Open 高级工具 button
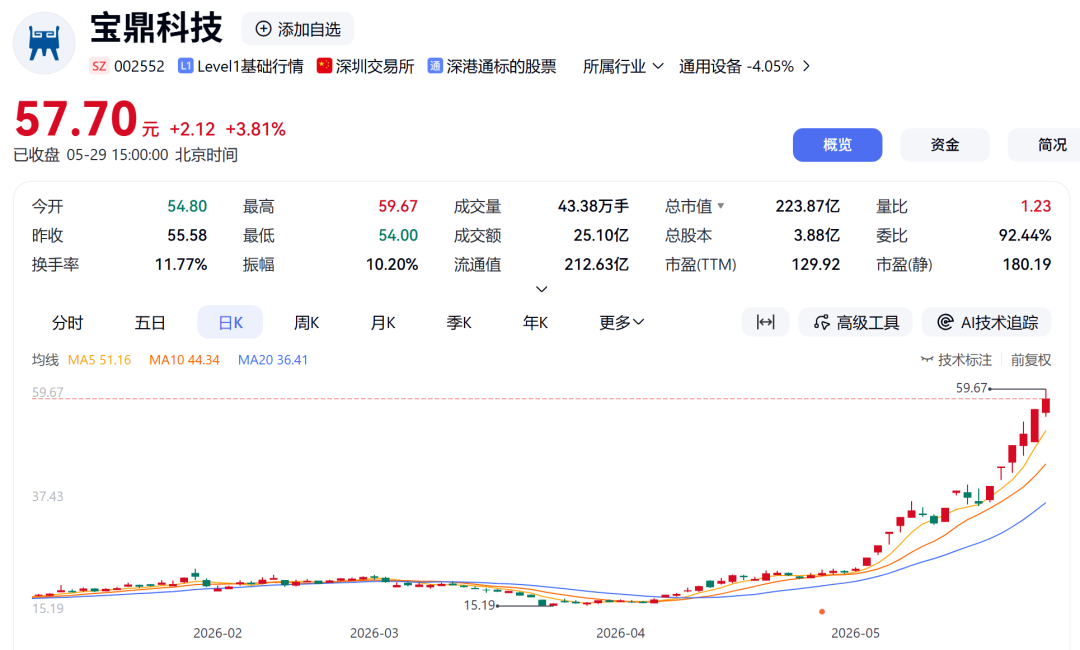1080x650 pixels. [x=855, y=322]
